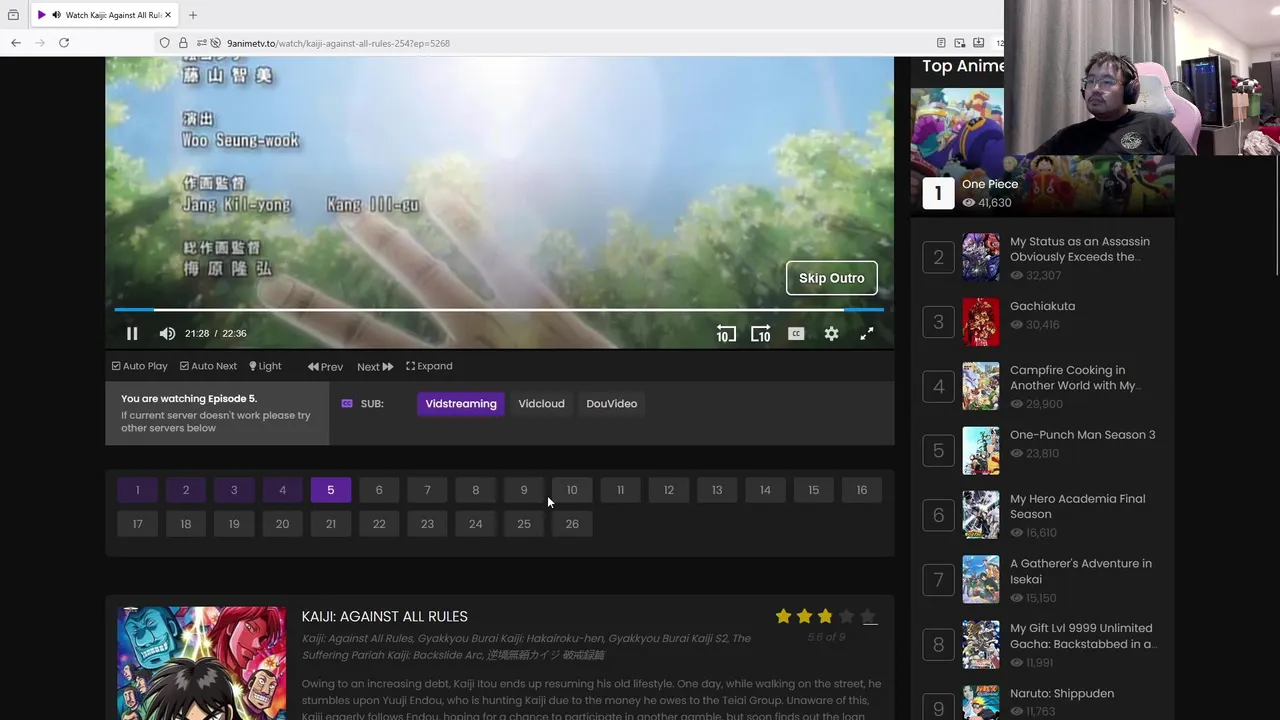Image resolution: width=1280 pixels, height=720 pixels.
Task: Open episode 10
Action: (x=572, y=490)
